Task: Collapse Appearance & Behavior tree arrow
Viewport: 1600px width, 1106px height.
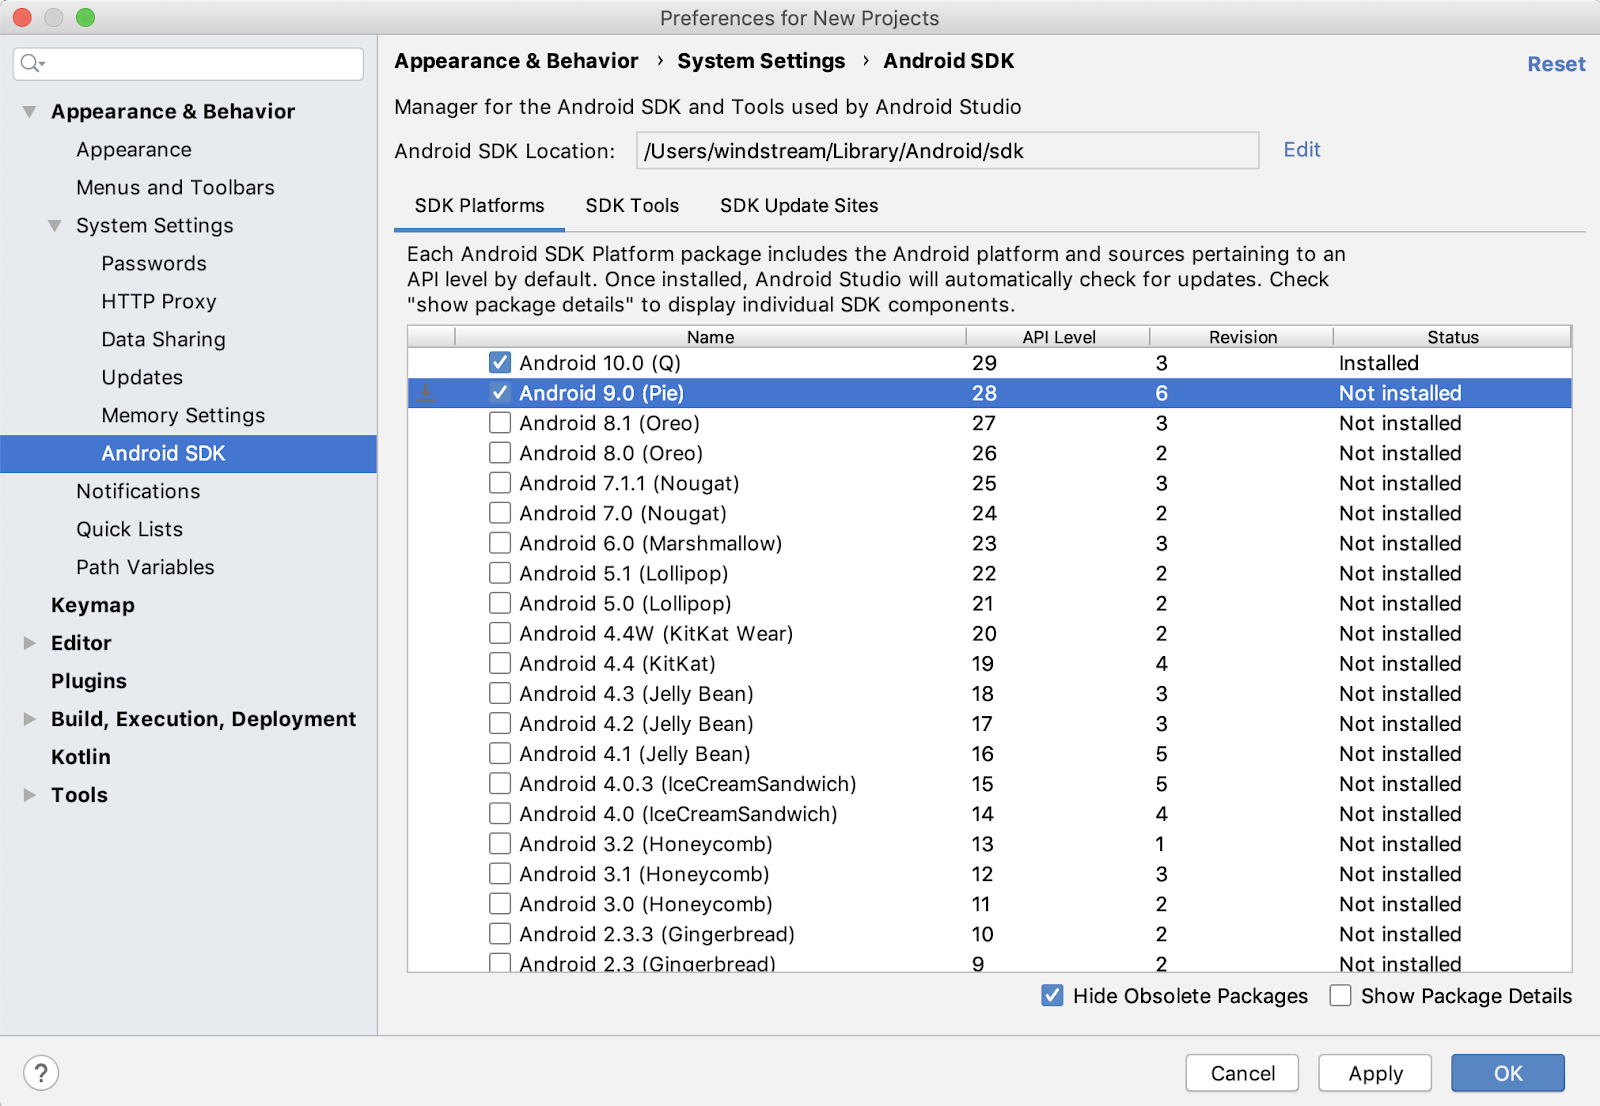Action: [x=29, y=111]
